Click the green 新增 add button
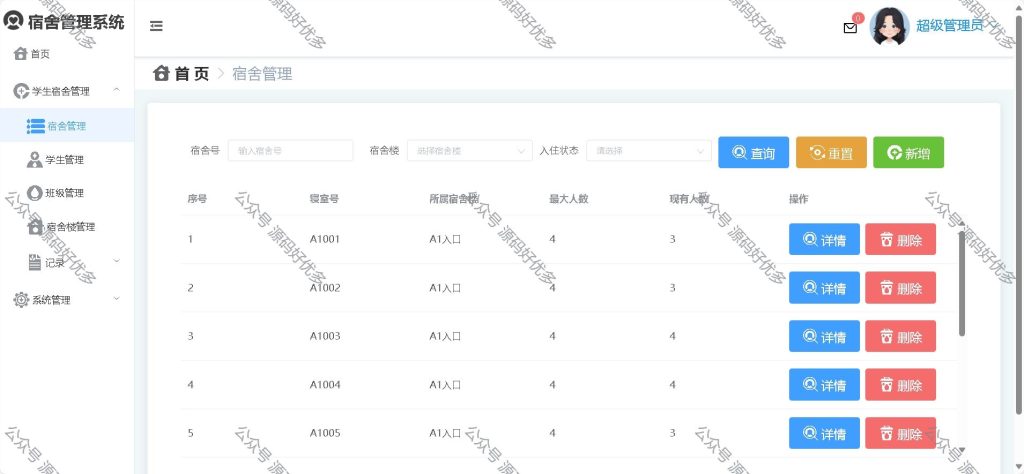1024x474 pixels. pyautogui.click(x=908, y=153)
